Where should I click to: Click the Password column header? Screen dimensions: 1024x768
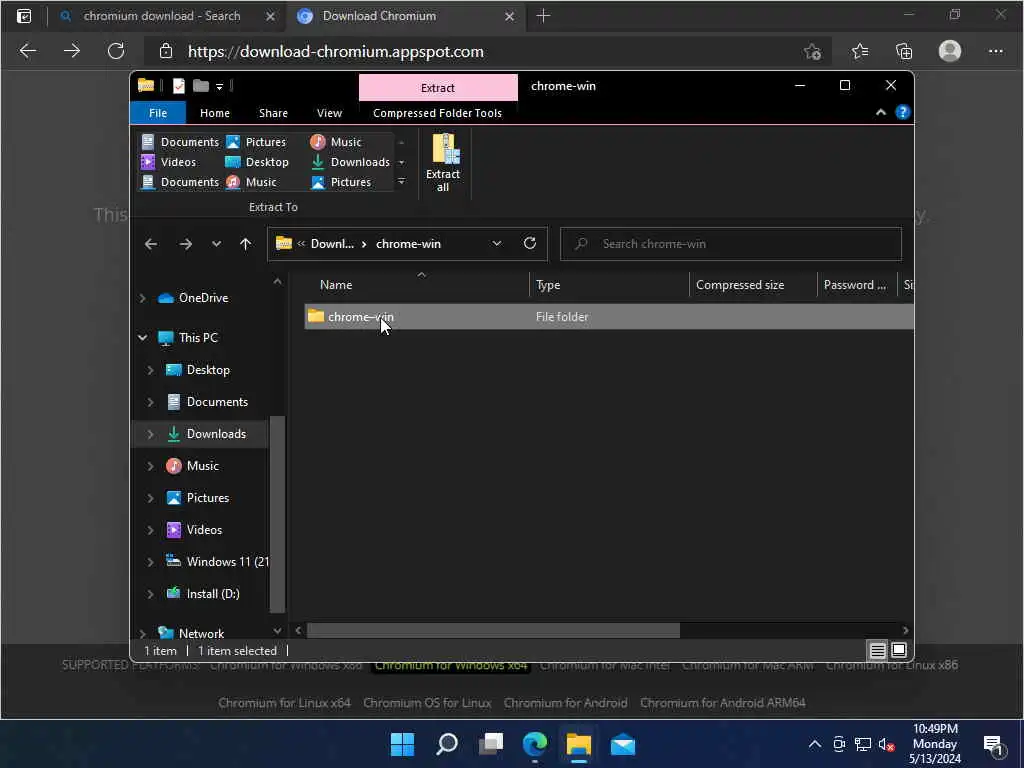(x=854, y=285)
